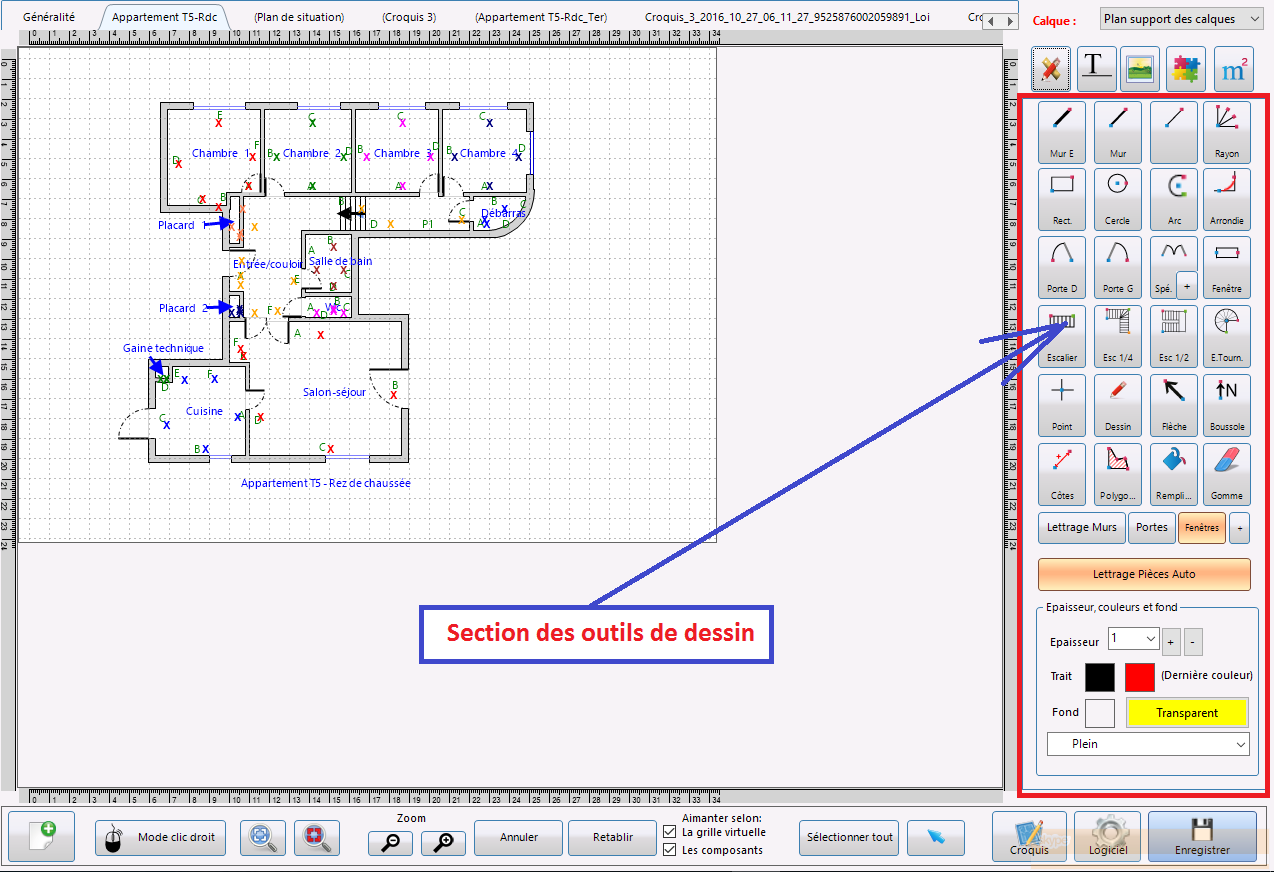Select the Mur E wall tool

tap(1061, 131)
